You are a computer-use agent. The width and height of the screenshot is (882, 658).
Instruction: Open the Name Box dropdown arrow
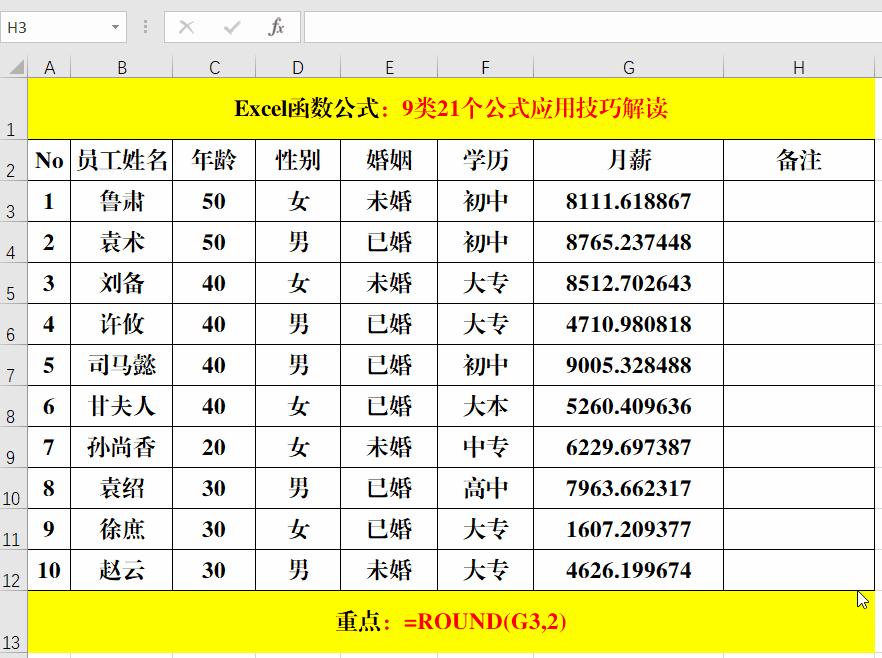(x=113, y=27)
